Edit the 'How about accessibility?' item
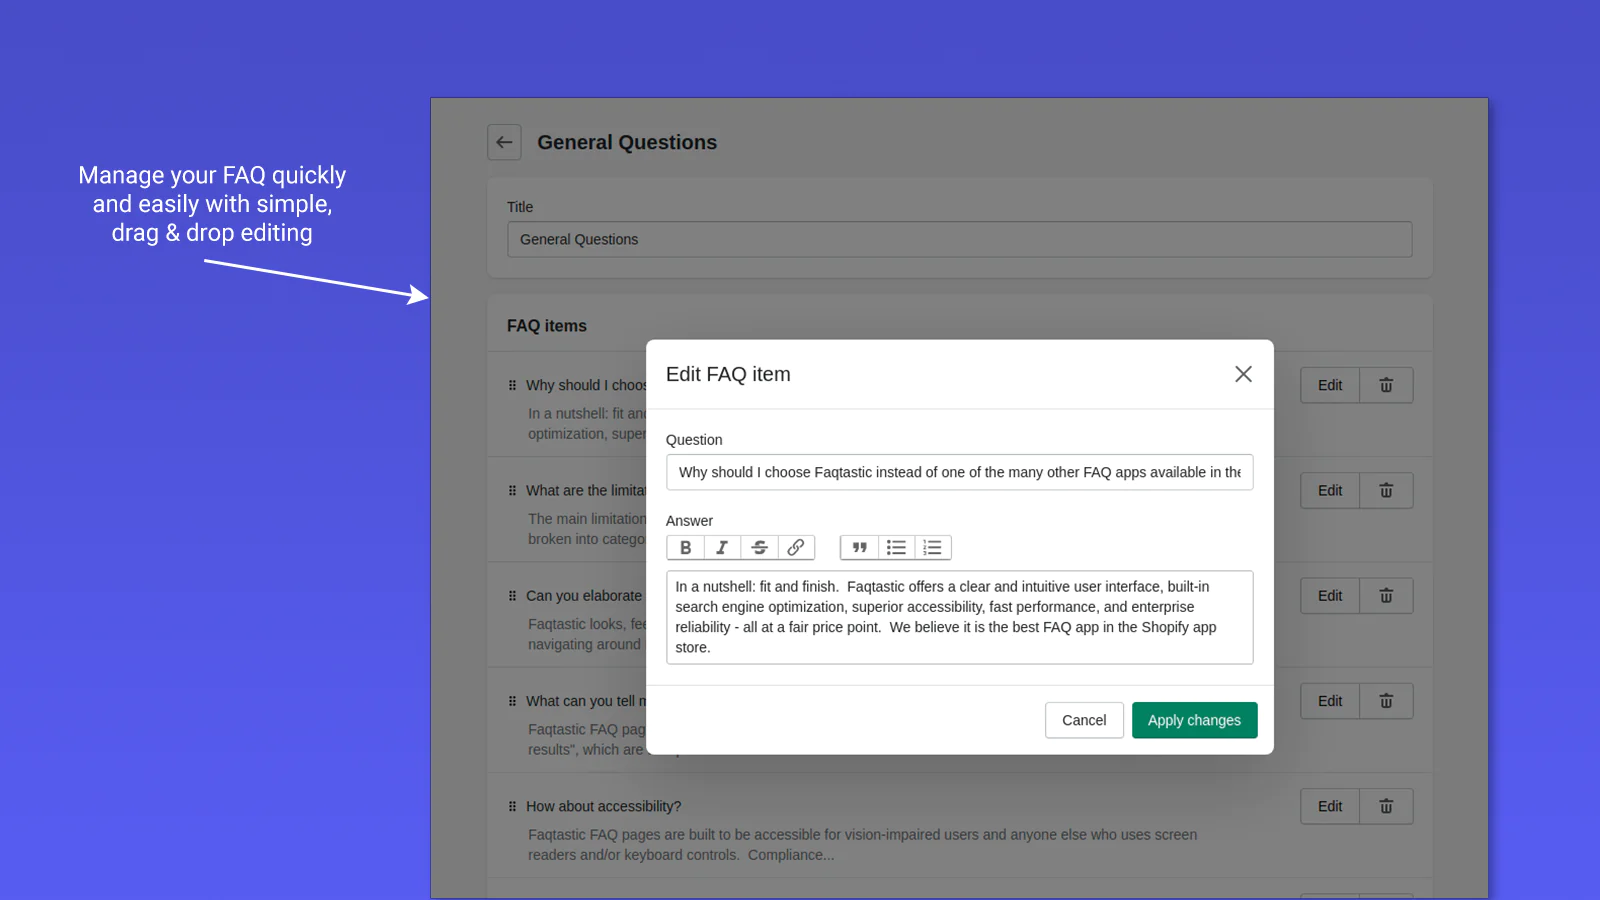Screen dimensions: 1600x900 (x=1329, y=806)
